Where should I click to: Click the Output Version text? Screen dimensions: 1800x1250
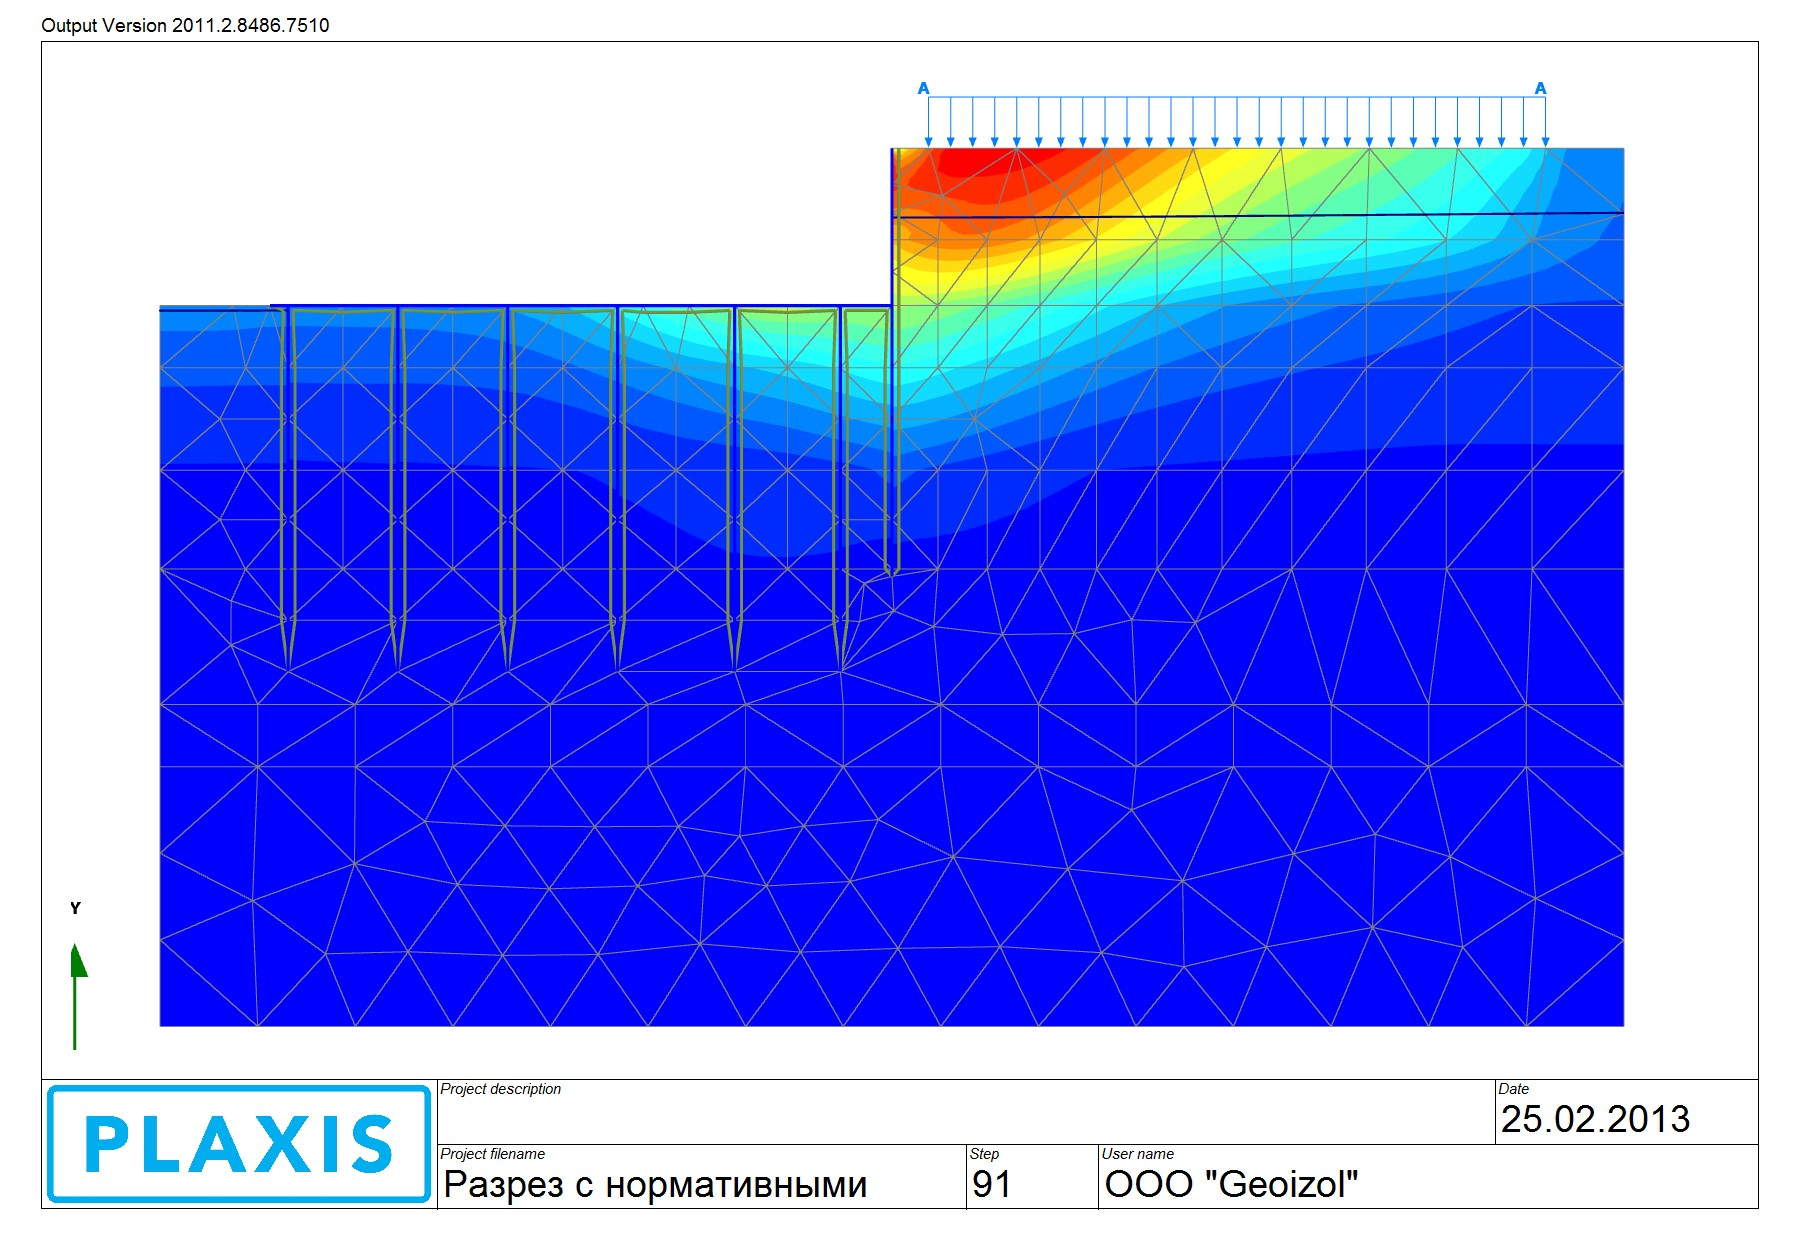tap(185, 25)
